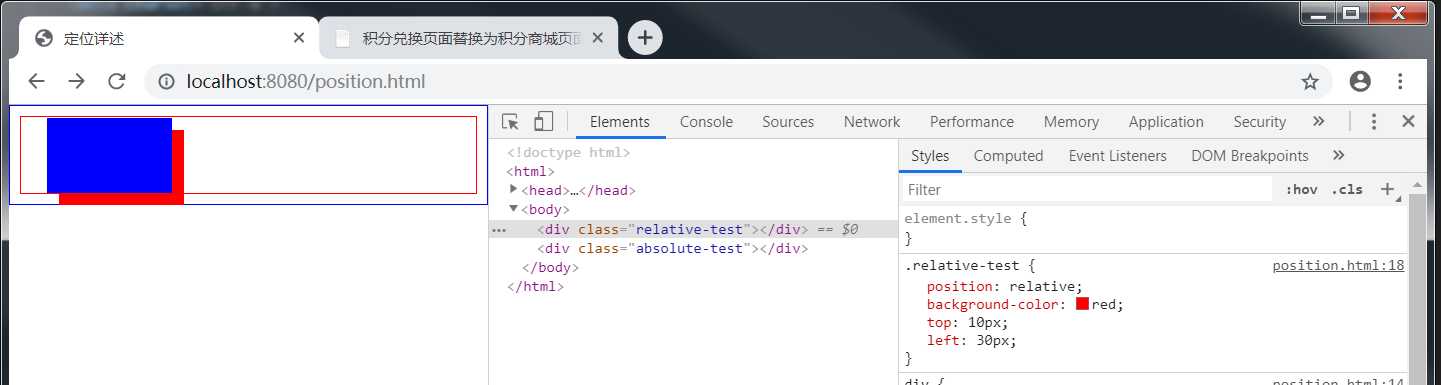Viewport: 1441px width, 385px height.
Task: Switch to the Memory tab
Action: click(1071, 122)
